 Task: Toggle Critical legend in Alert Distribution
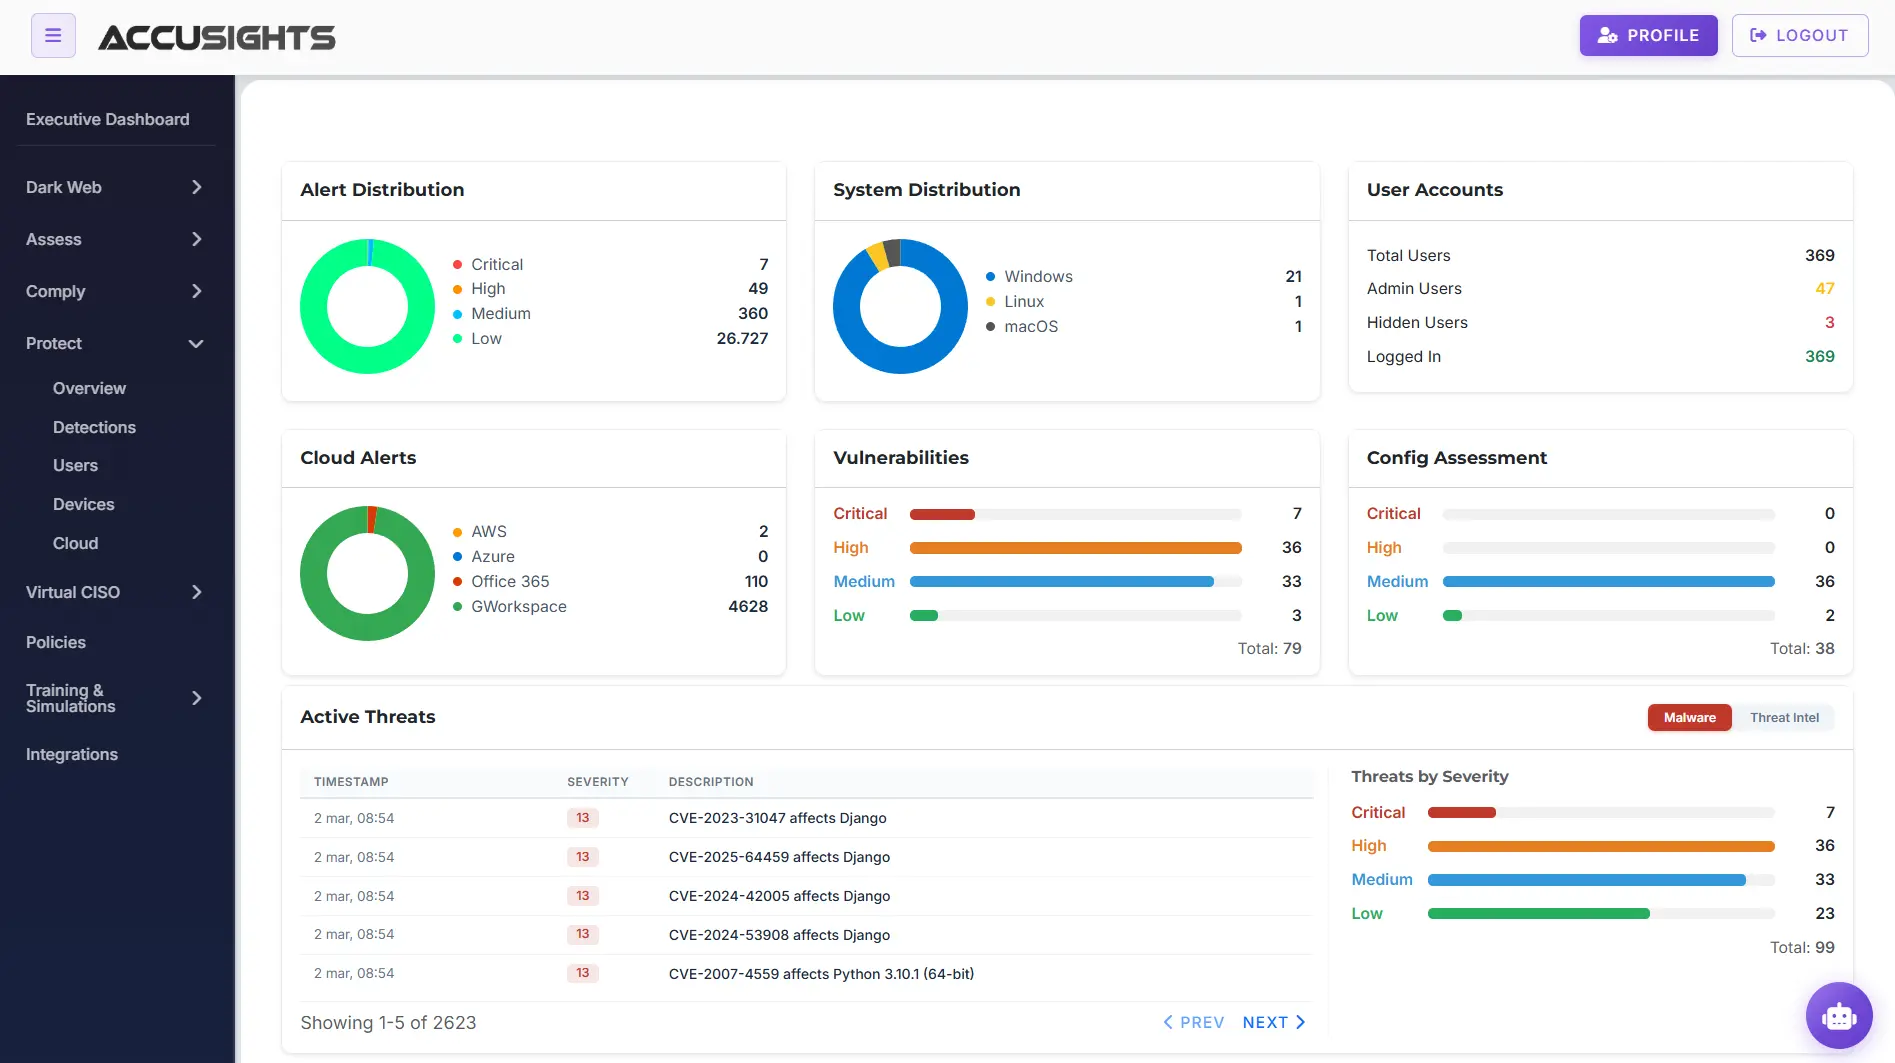(488, 264)
